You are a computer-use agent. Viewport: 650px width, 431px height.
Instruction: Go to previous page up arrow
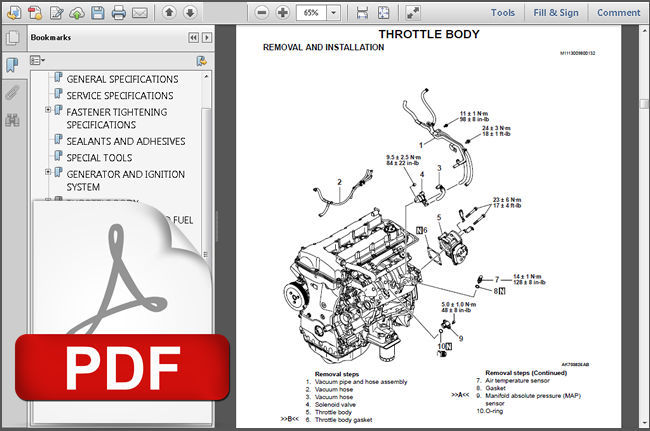pyautogui.click(x=169, y=13)
